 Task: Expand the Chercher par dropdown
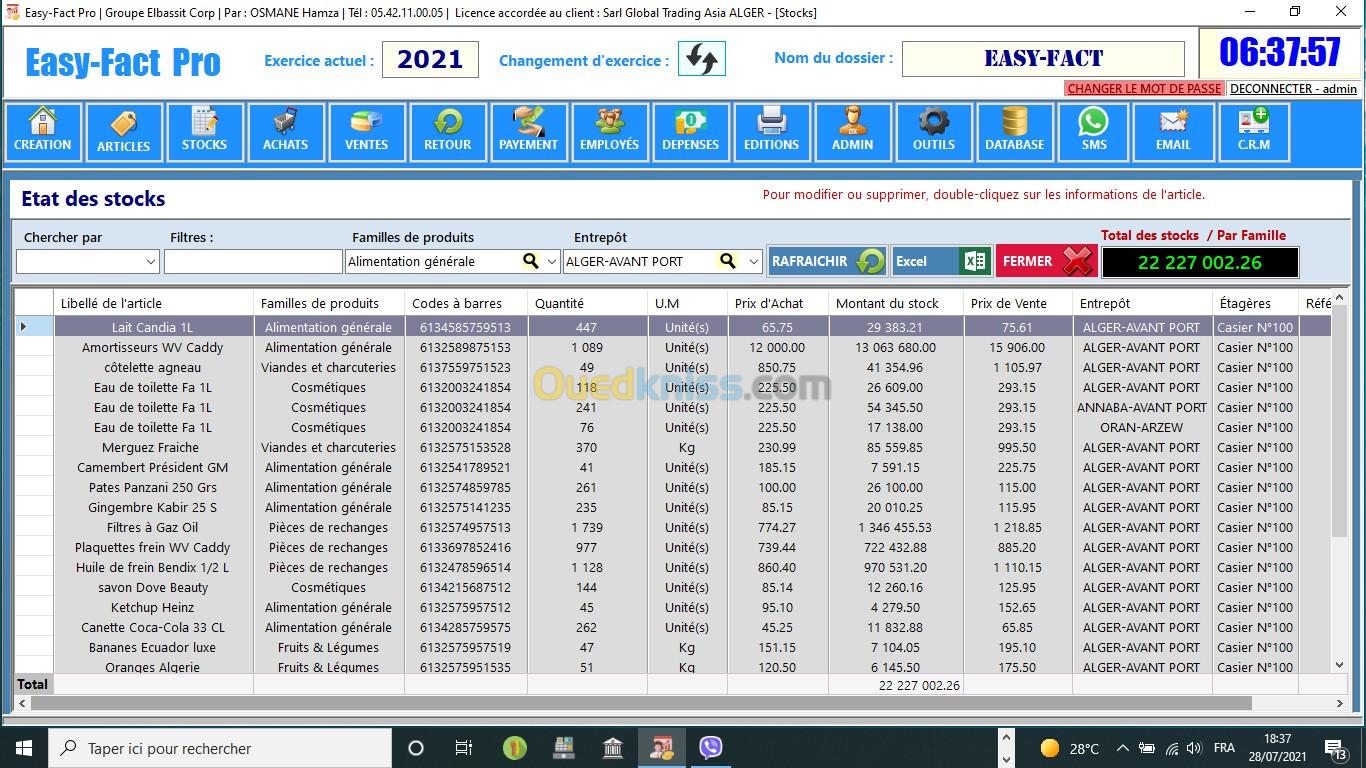pos(151,262)
